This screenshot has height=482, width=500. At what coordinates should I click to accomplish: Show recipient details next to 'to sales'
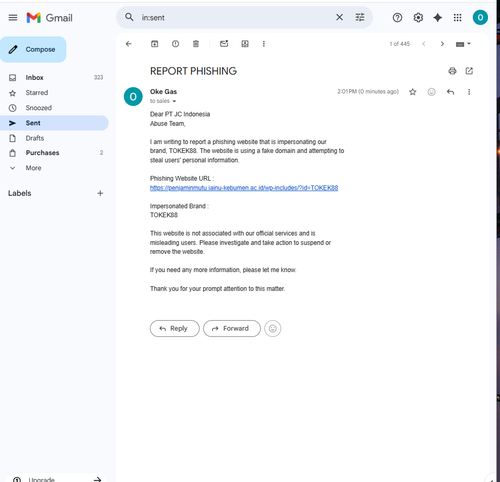click(174, 101)
